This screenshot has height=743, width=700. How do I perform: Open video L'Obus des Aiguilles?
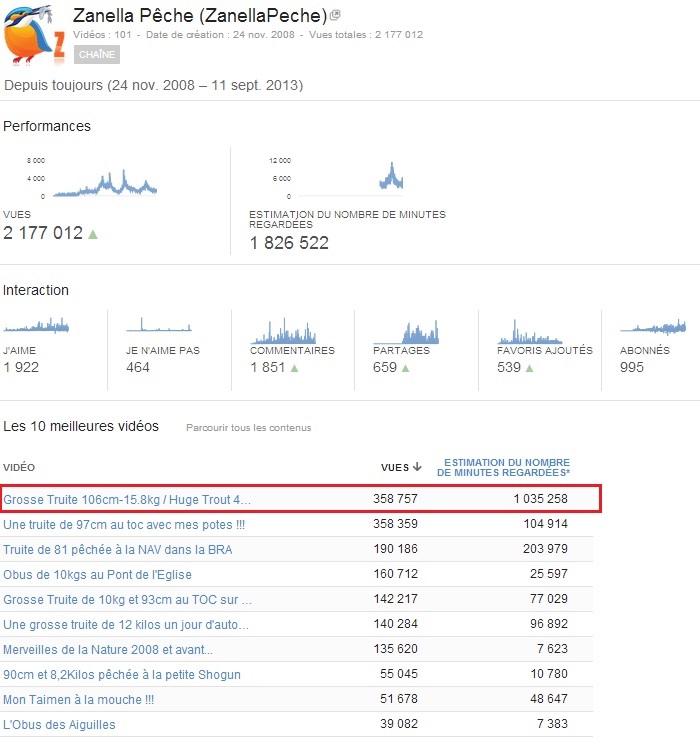pos(59,725)
